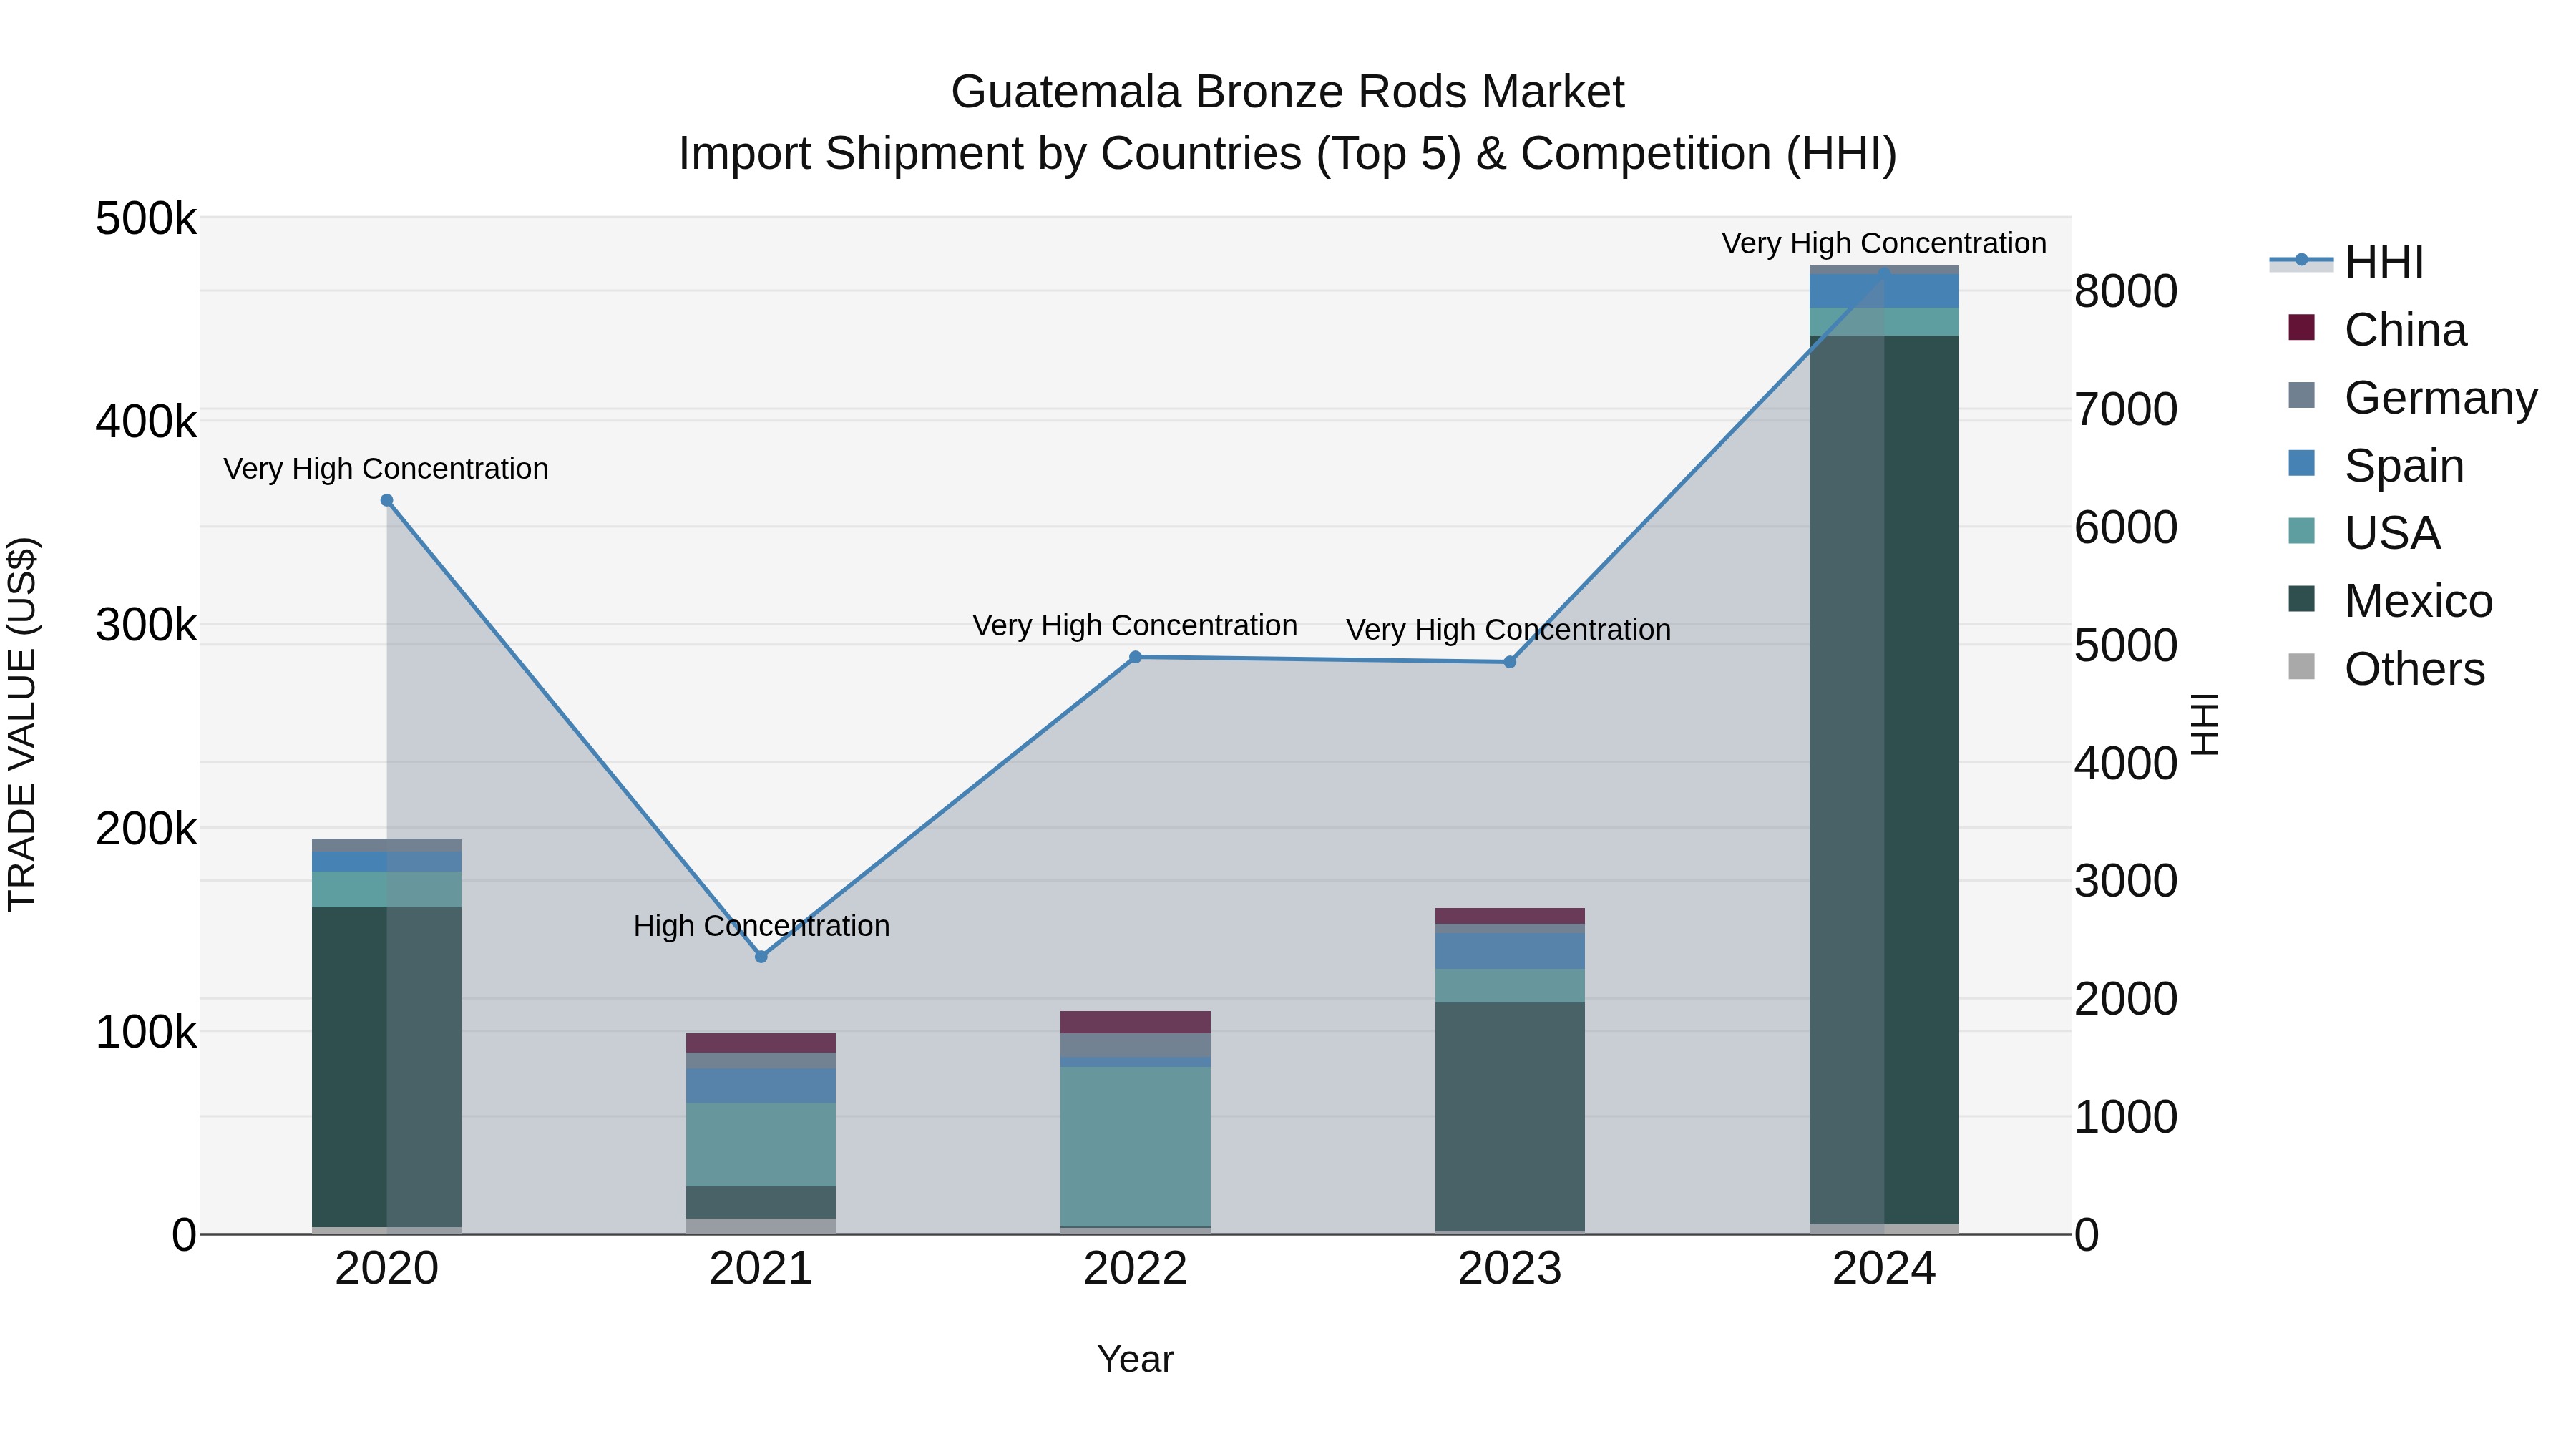Toggle the HHI legend entry
The width and height of the screenshot is (2576, 1449).
click(2346, 262)
